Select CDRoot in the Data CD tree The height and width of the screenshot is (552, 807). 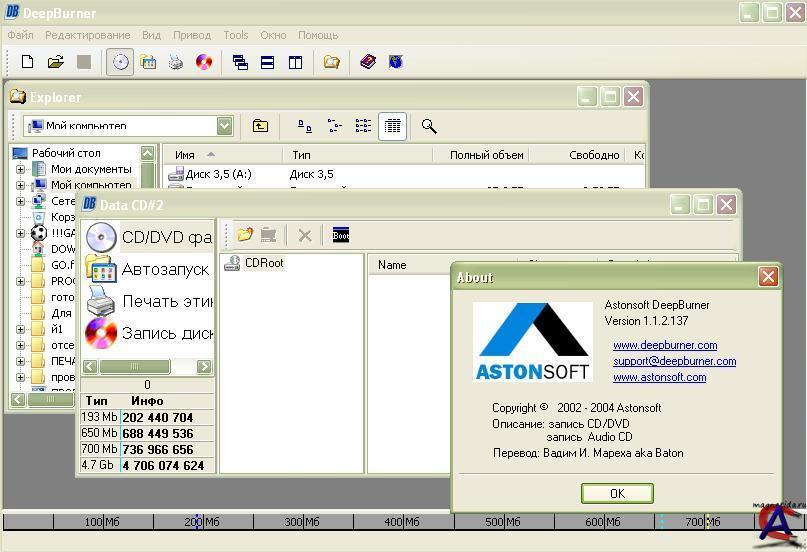pos(264,263)
